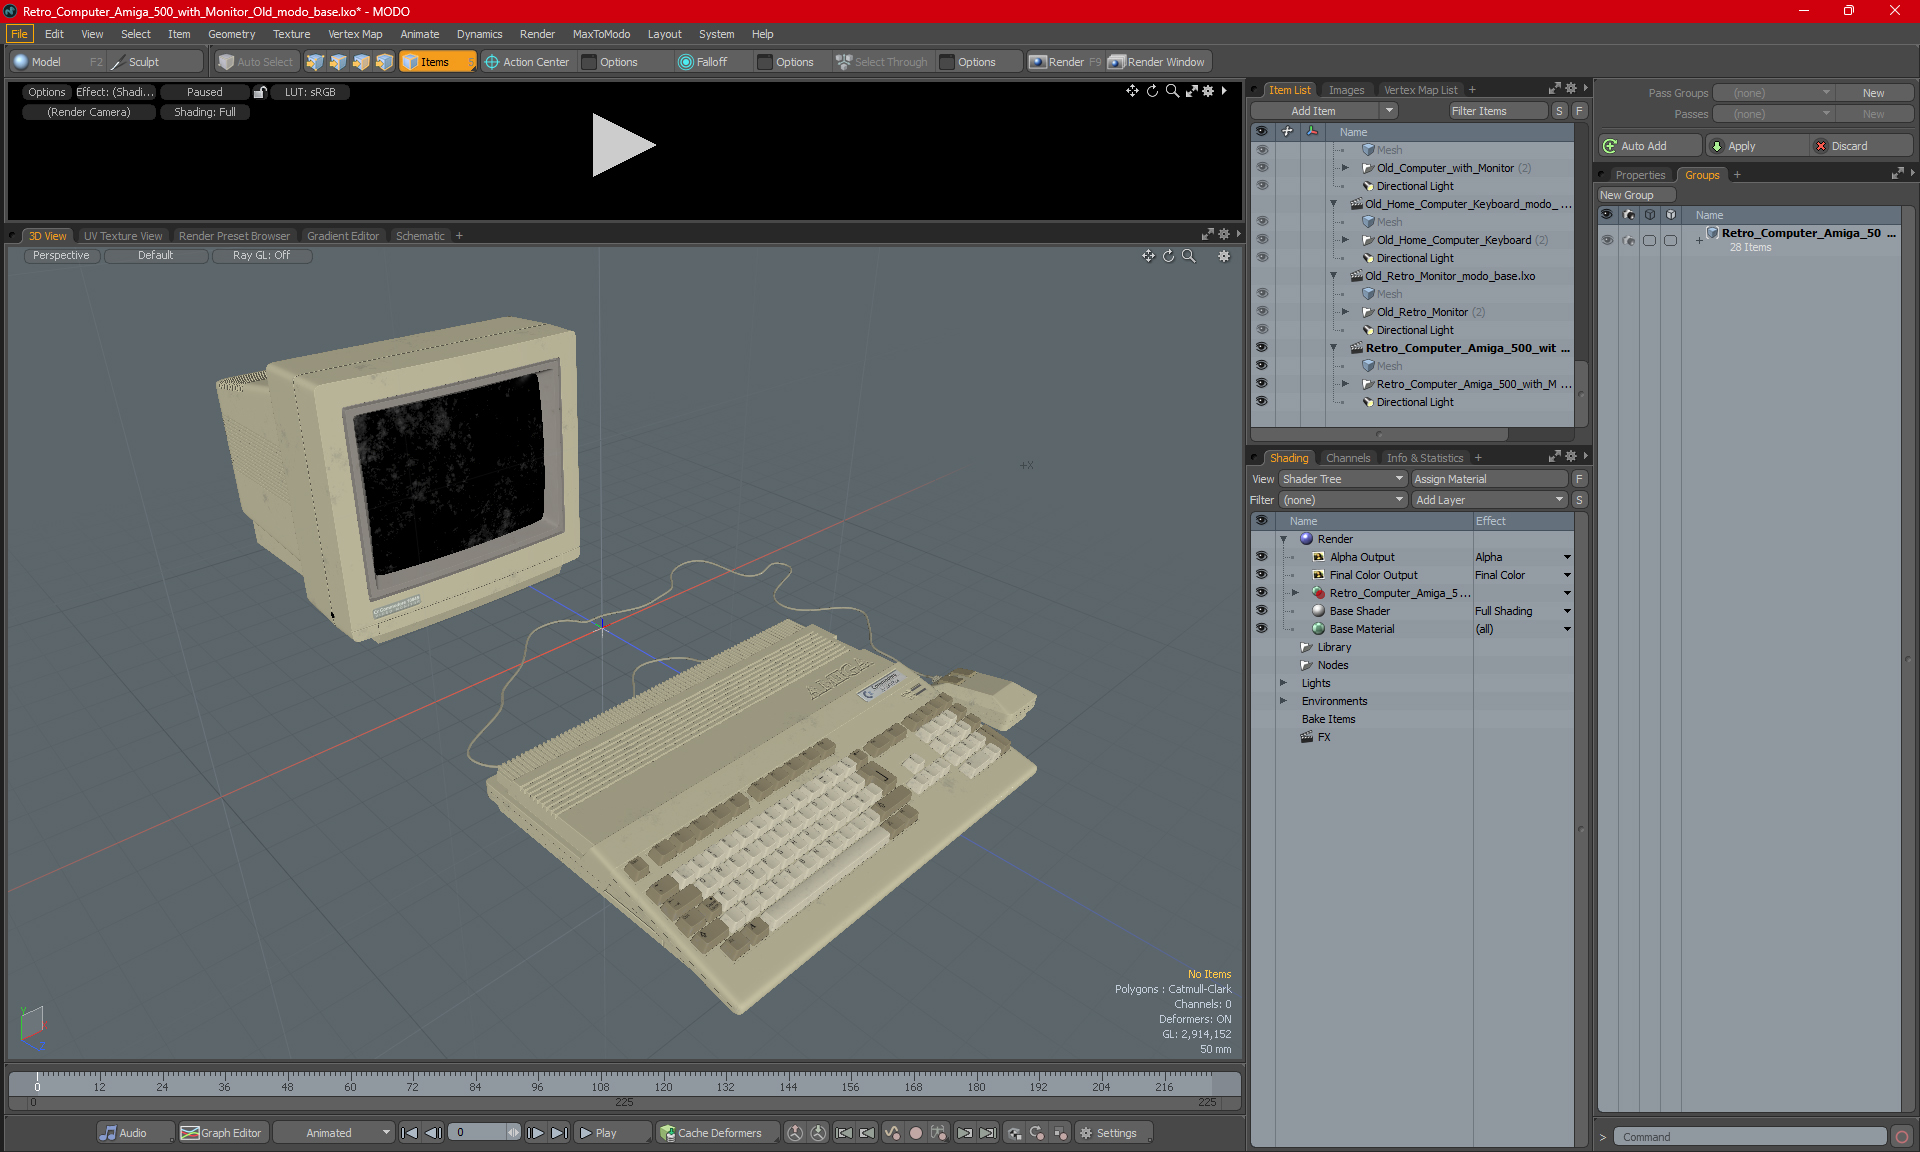Click Ray GL: Off button

pos(261,256)
